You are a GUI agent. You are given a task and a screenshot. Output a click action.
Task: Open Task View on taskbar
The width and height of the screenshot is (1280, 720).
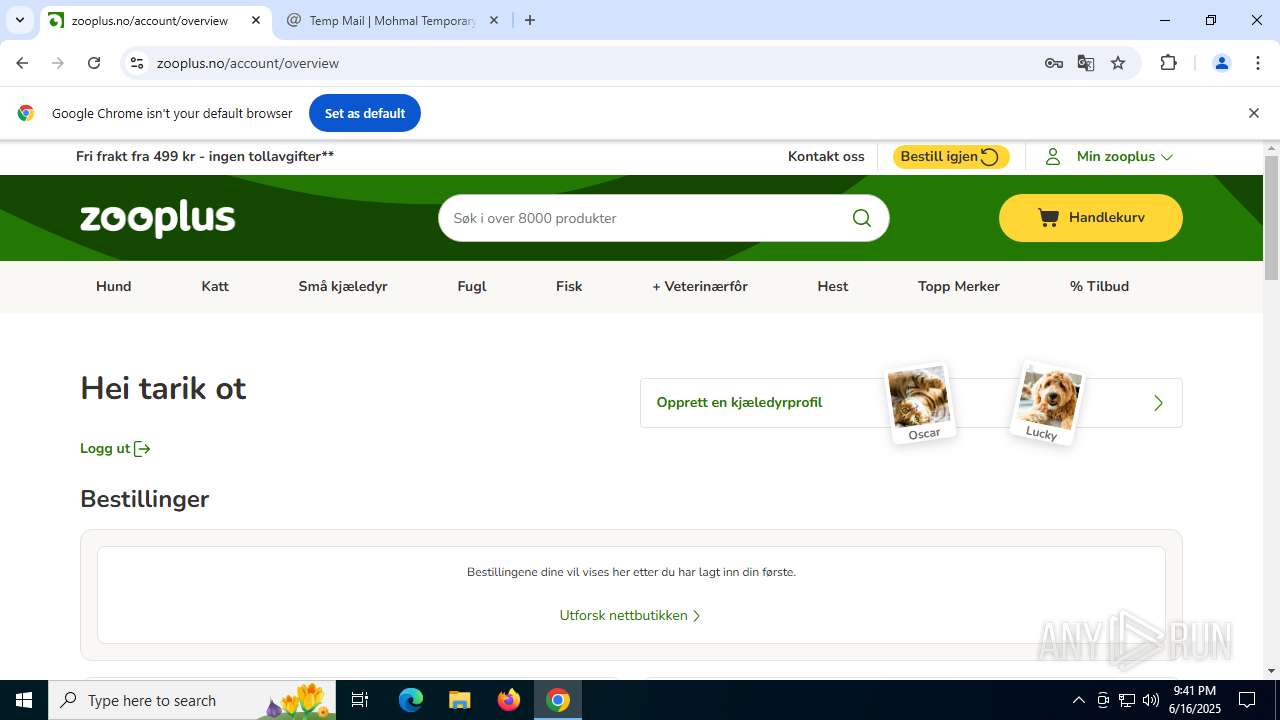(361, 700)
